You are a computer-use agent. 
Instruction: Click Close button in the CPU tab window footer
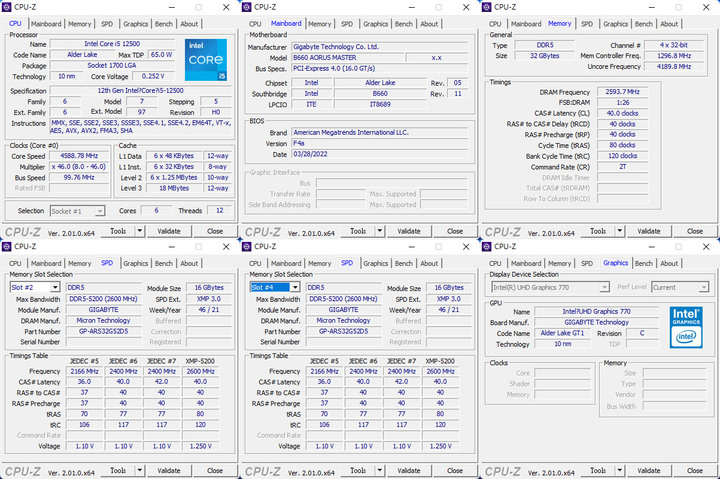(215, 231)
